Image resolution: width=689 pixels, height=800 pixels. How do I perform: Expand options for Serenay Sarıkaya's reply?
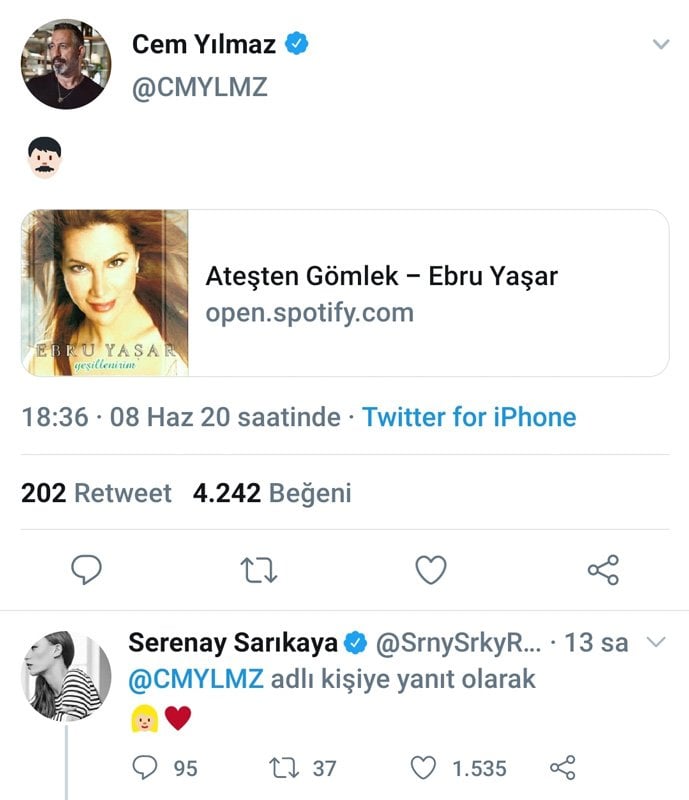[x=657, y=642]
